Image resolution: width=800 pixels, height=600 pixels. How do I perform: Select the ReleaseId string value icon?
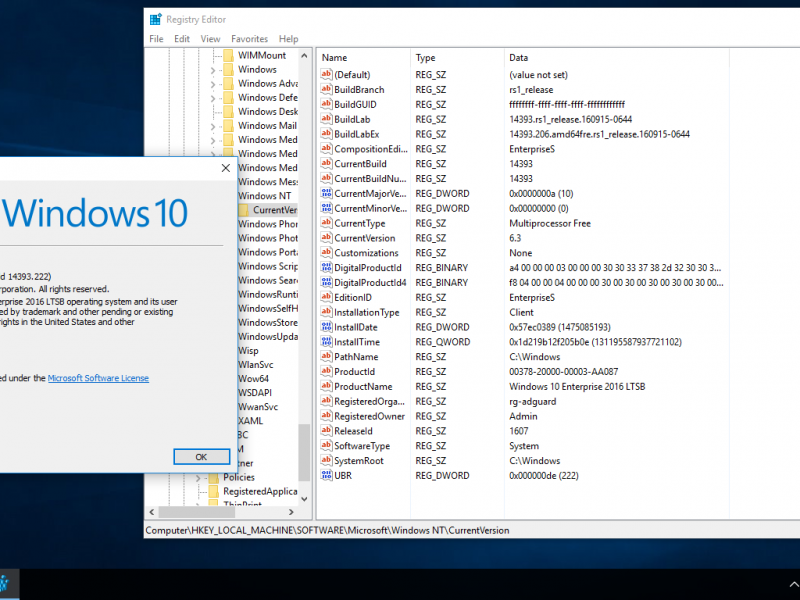[x=327, y=431]
